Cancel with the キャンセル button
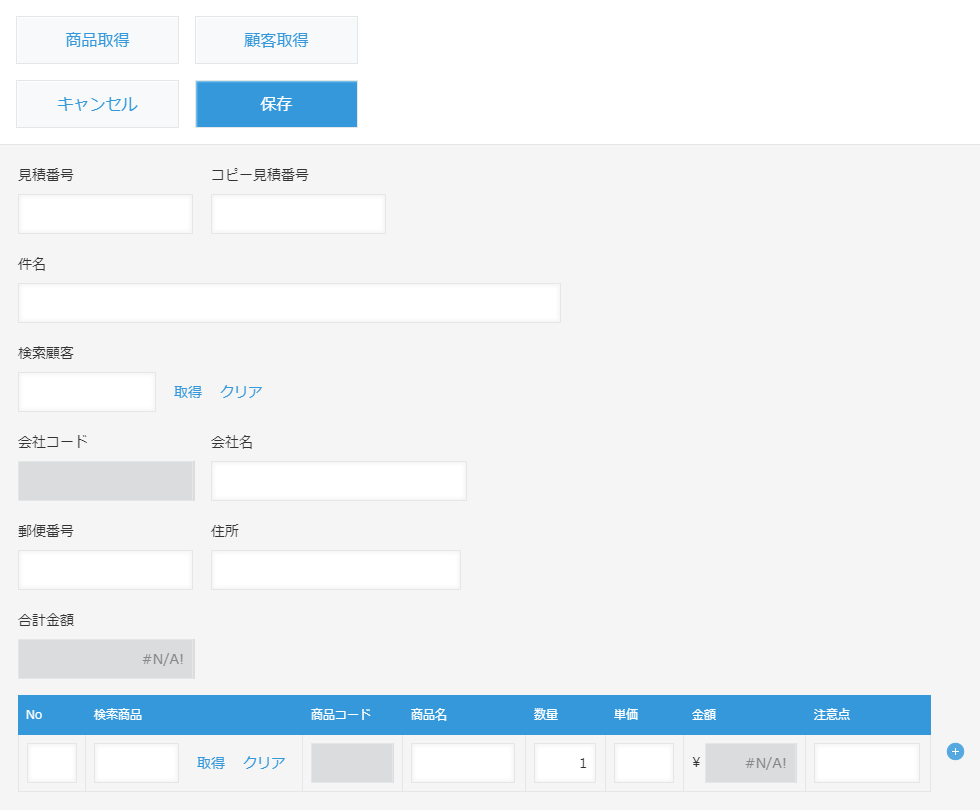Image resolution: width=980 pixels, height=810 pixels. [98, 104]
